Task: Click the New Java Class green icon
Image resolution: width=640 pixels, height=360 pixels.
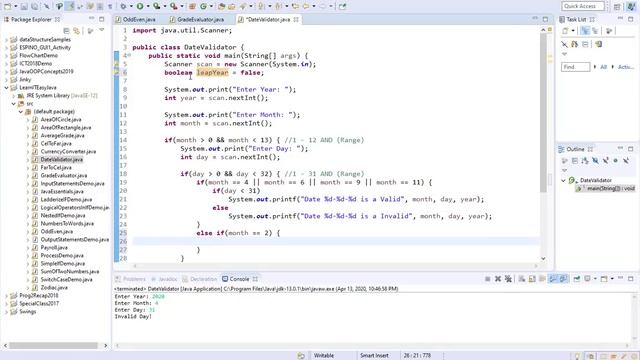Action: [203, 7]
